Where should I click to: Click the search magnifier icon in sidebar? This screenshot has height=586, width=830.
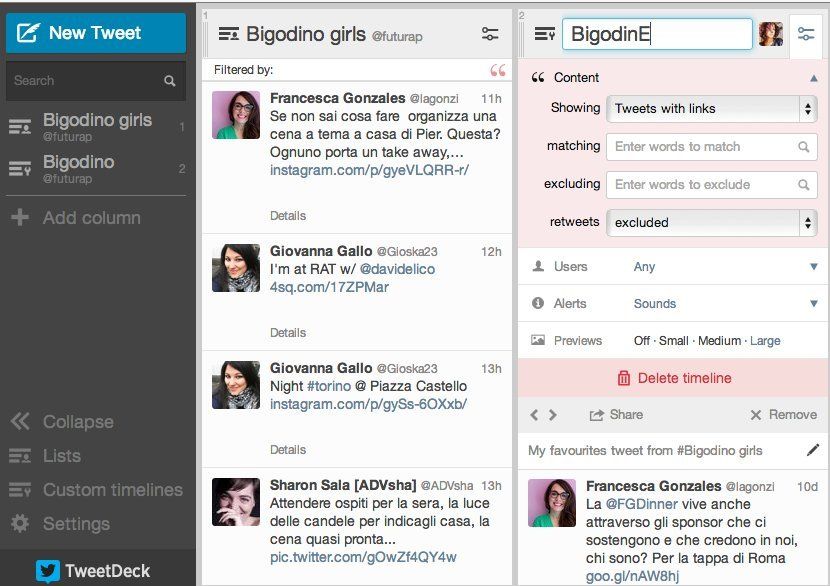[x=169, y=81]
